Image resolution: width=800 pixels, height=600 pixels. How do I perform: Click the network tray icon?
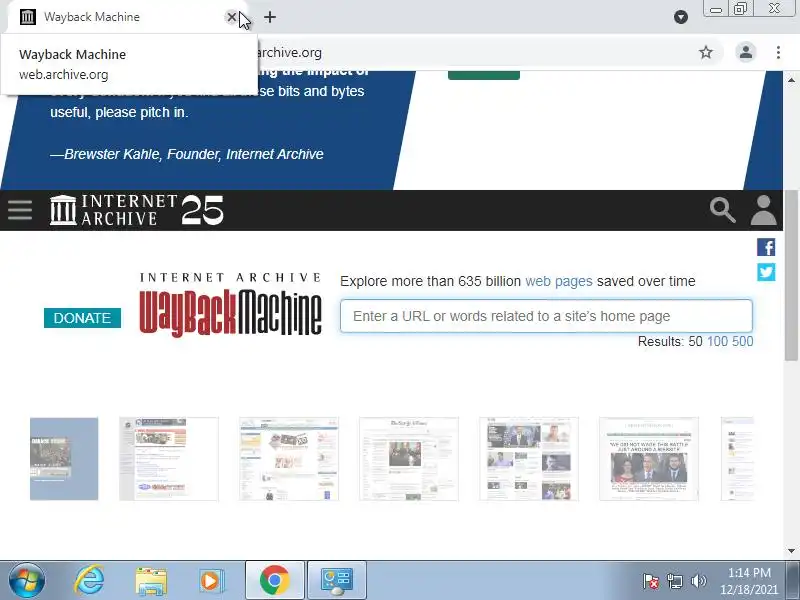coord(674,581)
